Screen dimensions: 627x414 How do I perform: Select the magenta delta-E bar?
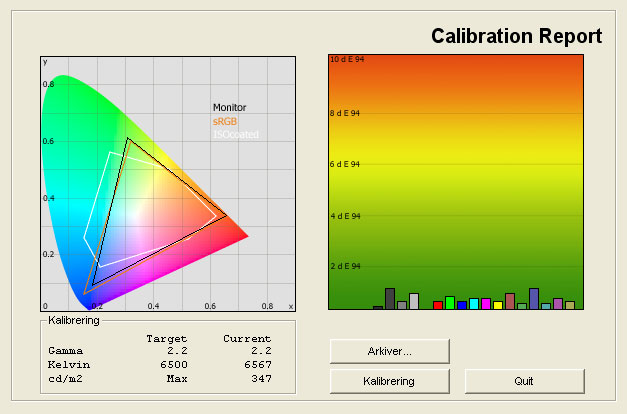[486, 304]
